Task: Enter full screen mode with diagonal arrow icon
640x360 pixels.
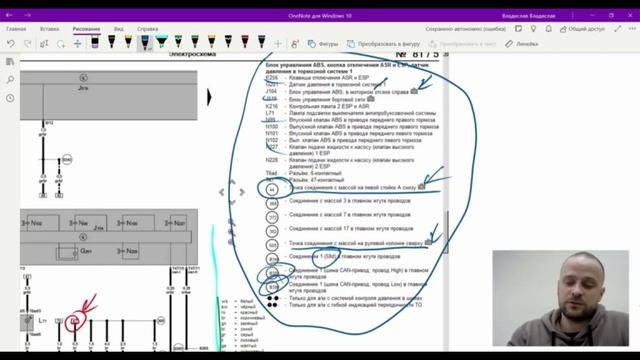Action: point(618,29)
